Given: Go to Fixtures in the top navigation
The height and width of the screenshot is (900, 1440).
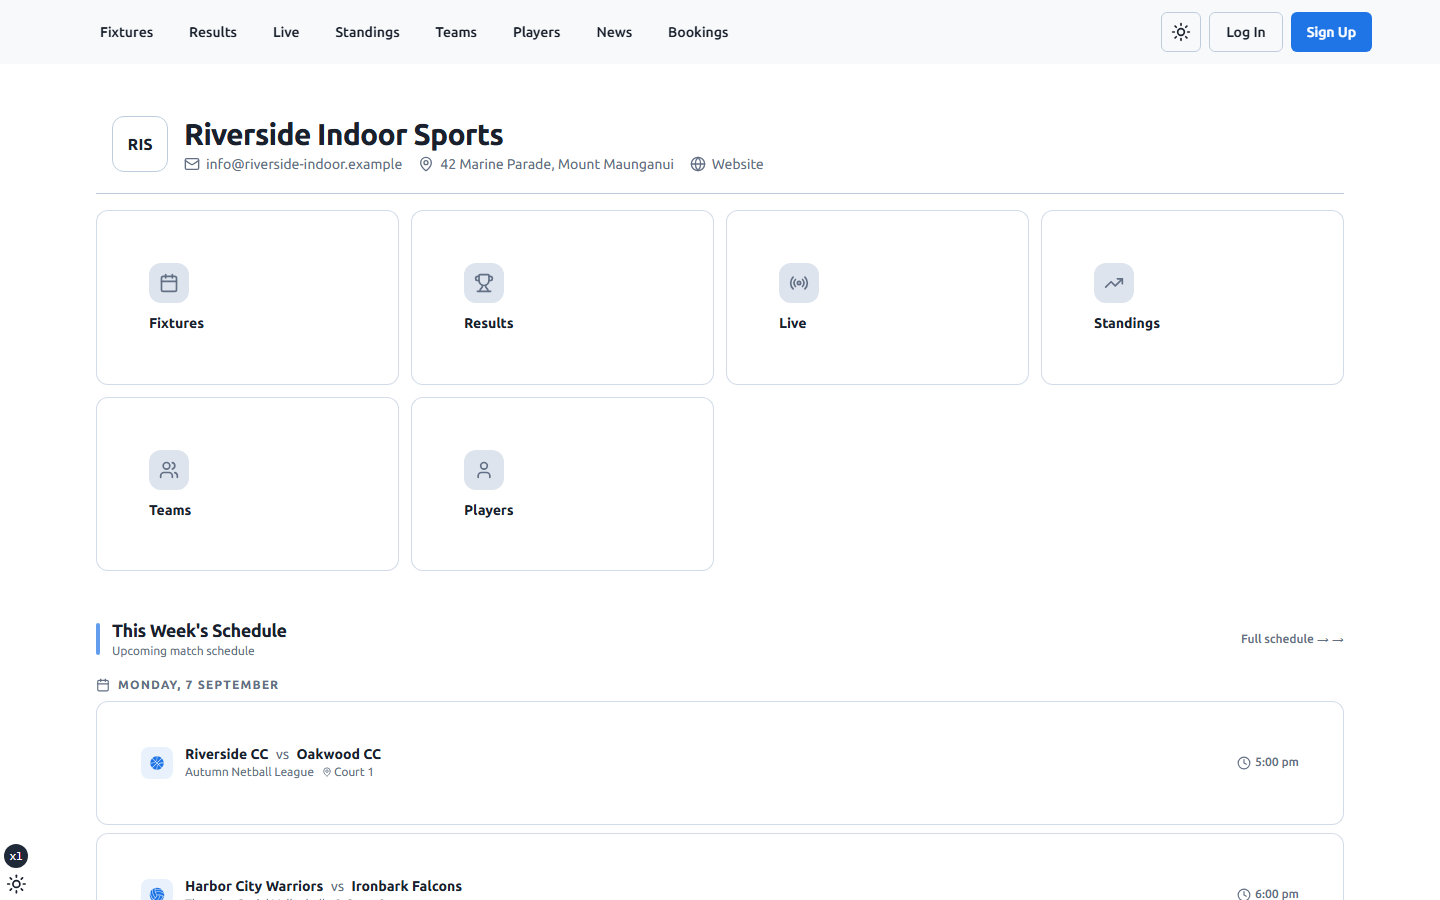Looking at the screenshot, I should (x=127, y=32).
